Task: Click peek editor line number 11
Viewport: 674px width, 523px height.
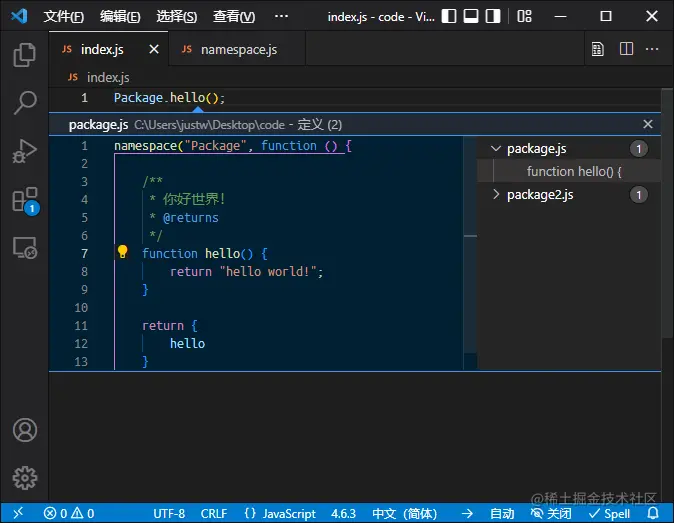Action: [81, 325]
